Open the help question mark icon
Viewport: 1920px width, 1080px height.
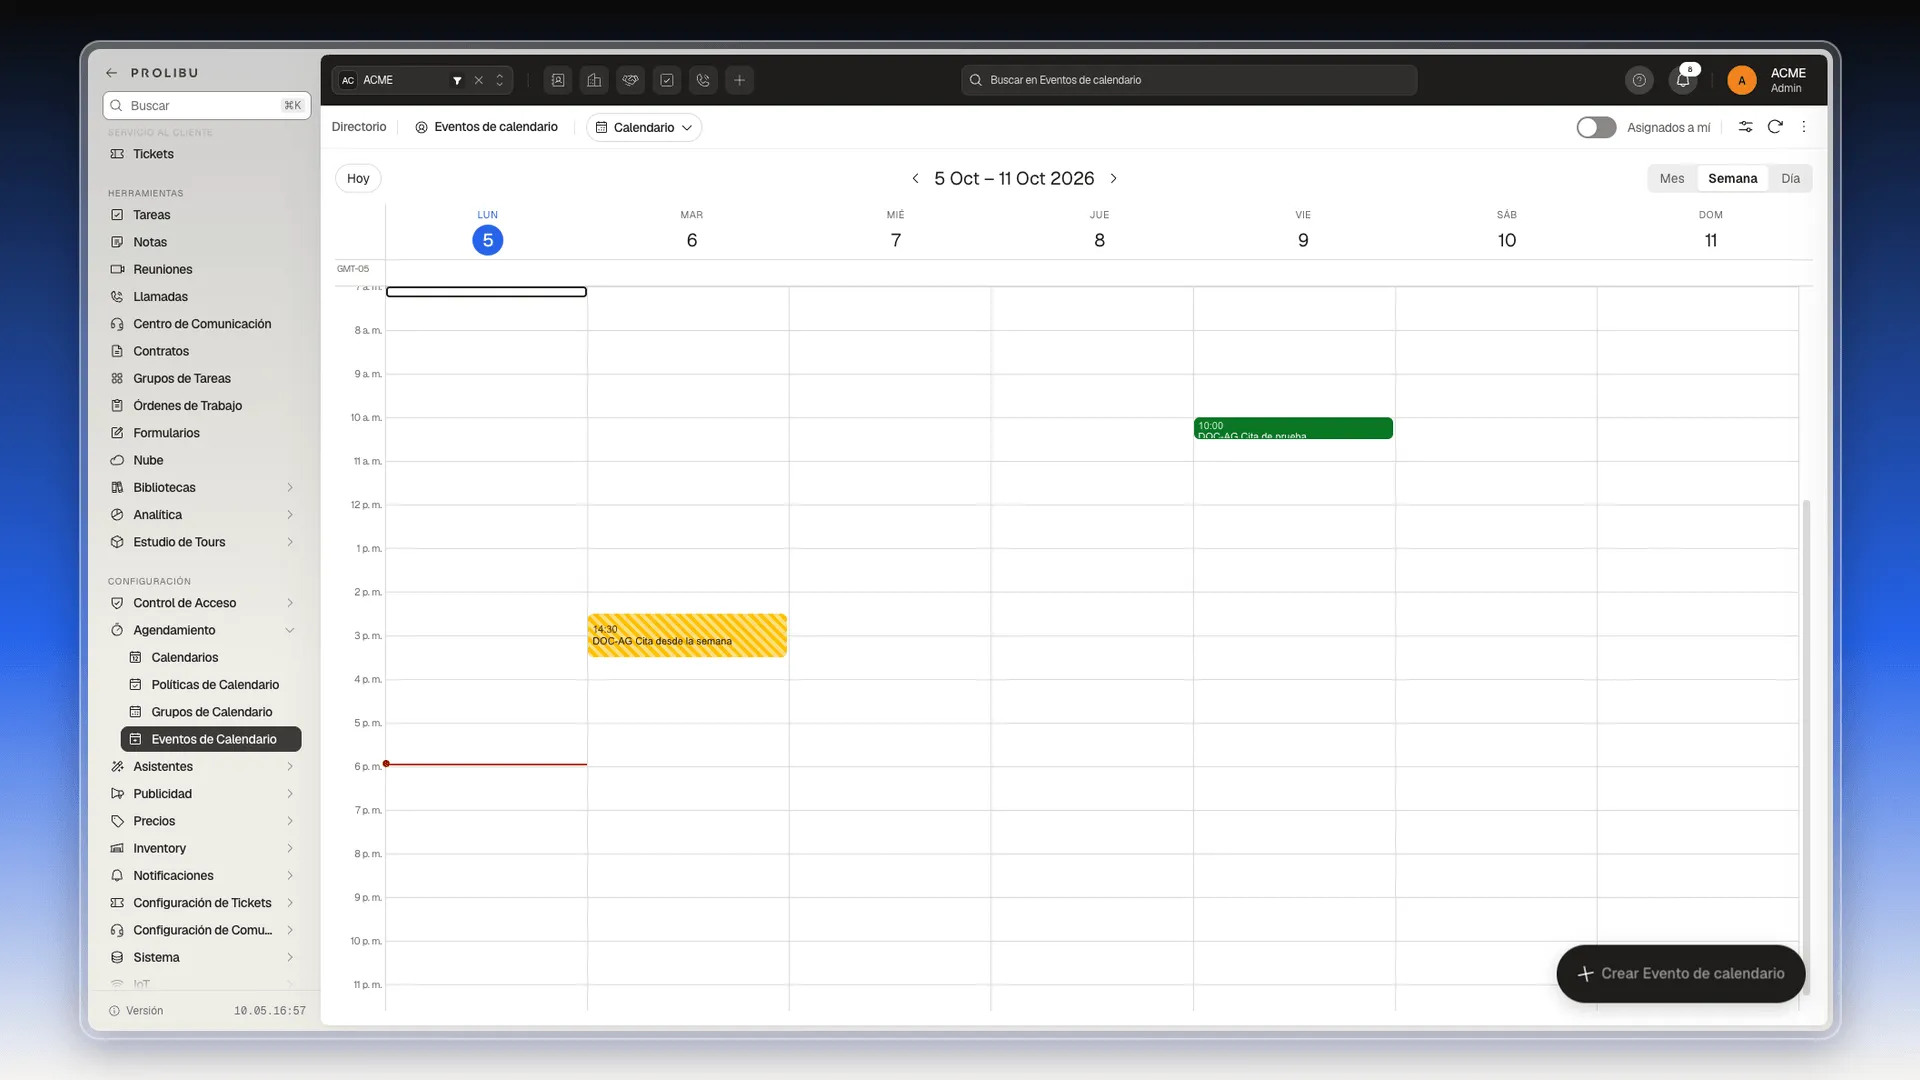(x=1639, y=80)
